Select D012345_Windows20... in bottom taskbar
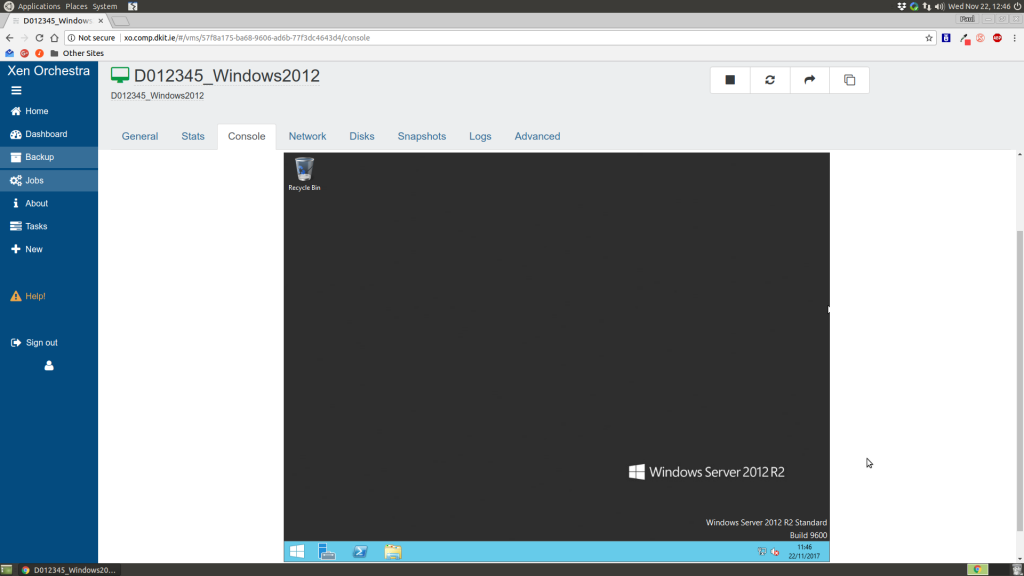 point(69,569)
